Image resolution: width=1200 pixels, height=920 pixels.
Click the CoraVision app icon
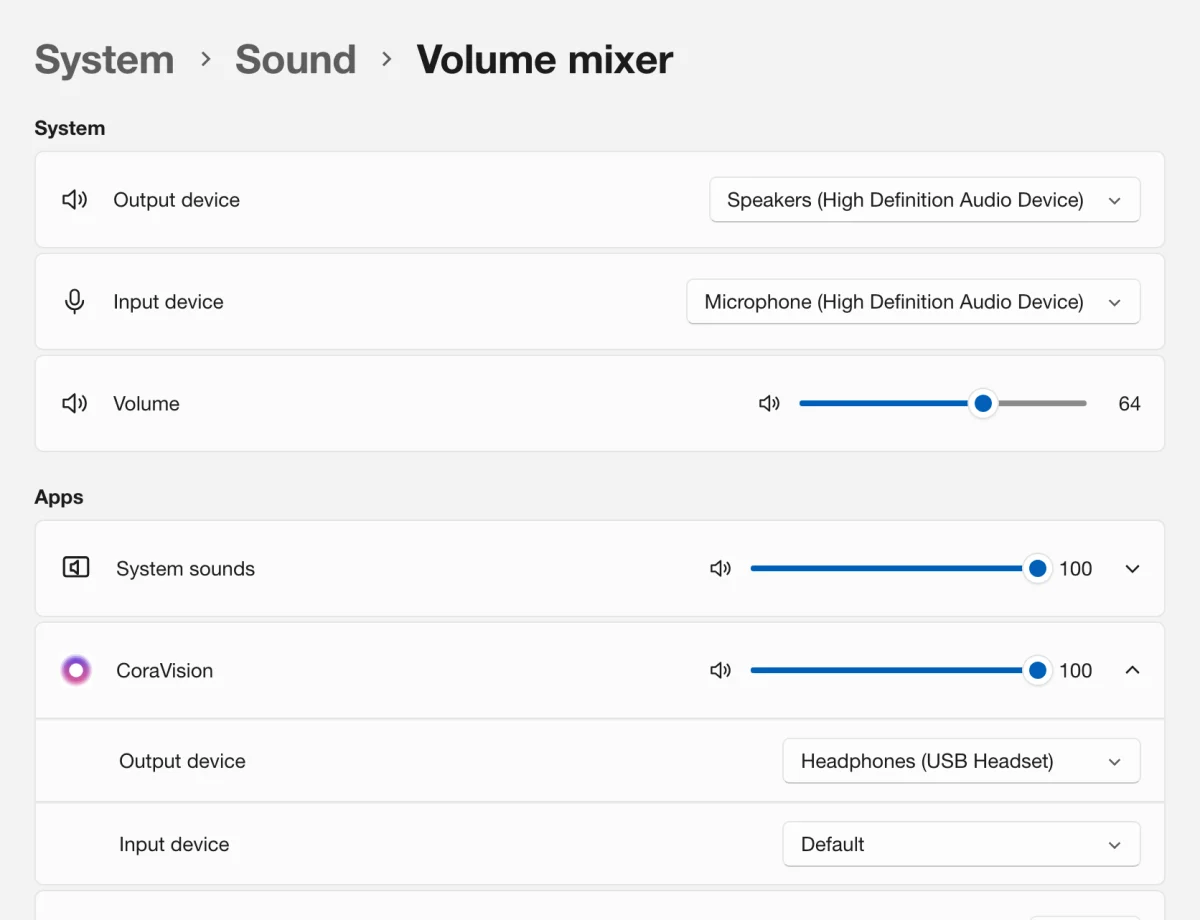coord(76,671)
